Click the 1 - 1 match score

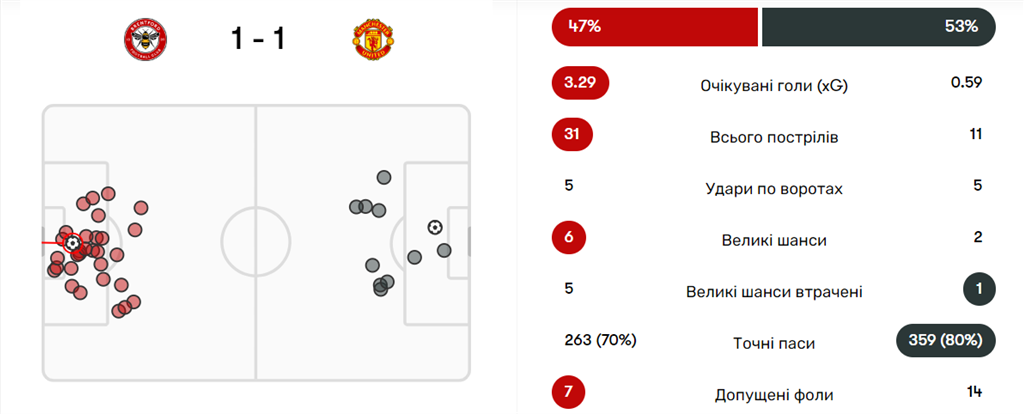pyautogui.click(x=258, y=39)
